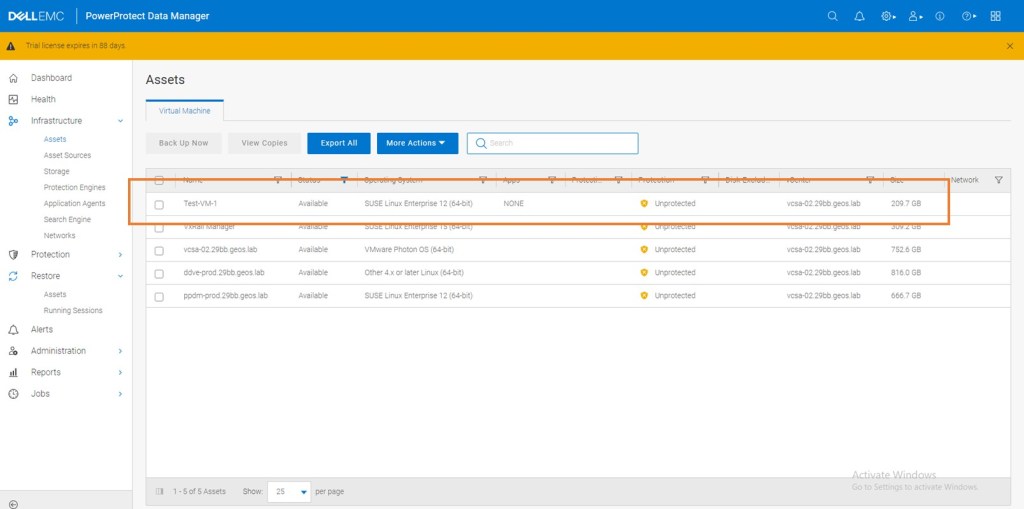Screen dimensions: 1024x509
Task: Go to Dashboard in the sidebar
Action: point(51,78)
